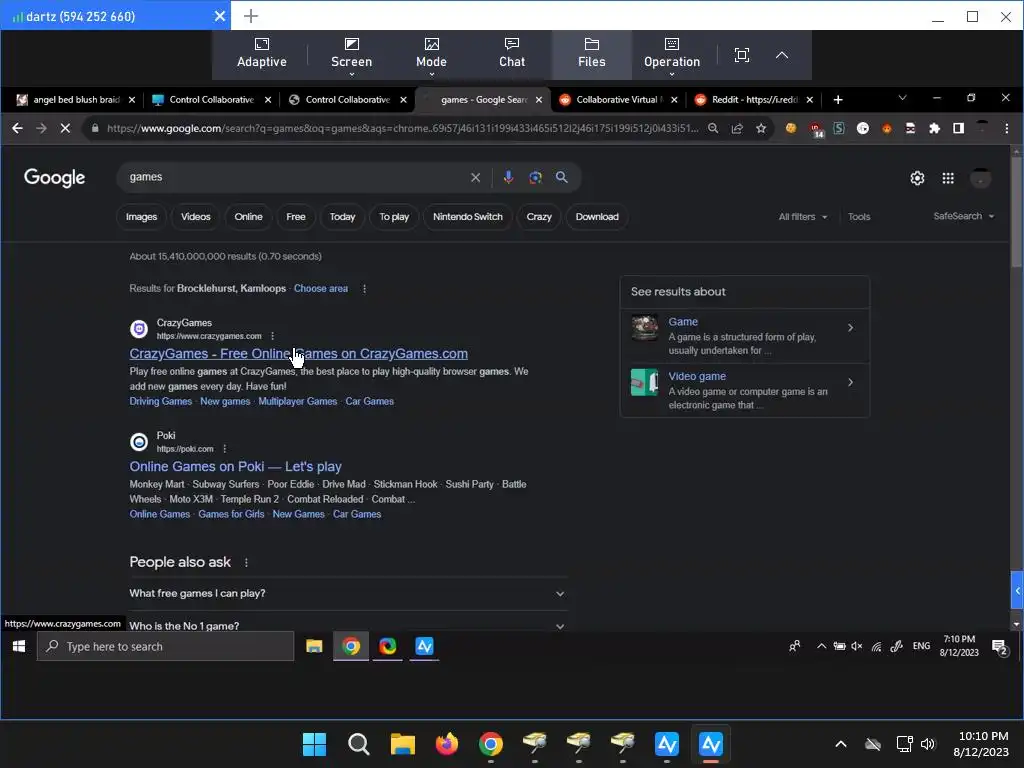
Task: Switch to first Control Collaborative tab
Action: pyautogui.click(x=211, y=99)
